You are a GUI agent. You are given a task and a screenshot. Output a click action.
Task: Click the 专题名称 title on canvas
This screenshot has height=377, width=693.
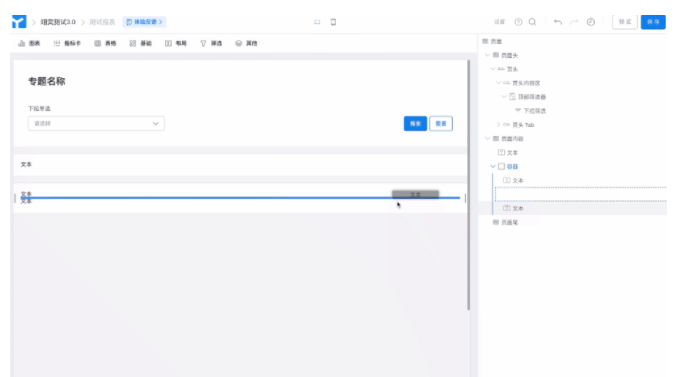coord(47,81)
